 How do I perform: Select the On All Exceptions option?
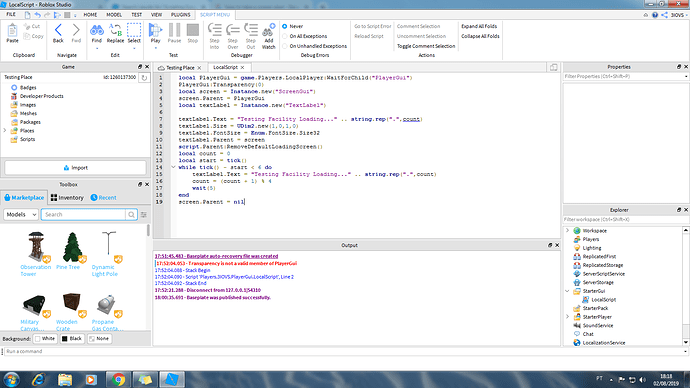pos(285,36)
